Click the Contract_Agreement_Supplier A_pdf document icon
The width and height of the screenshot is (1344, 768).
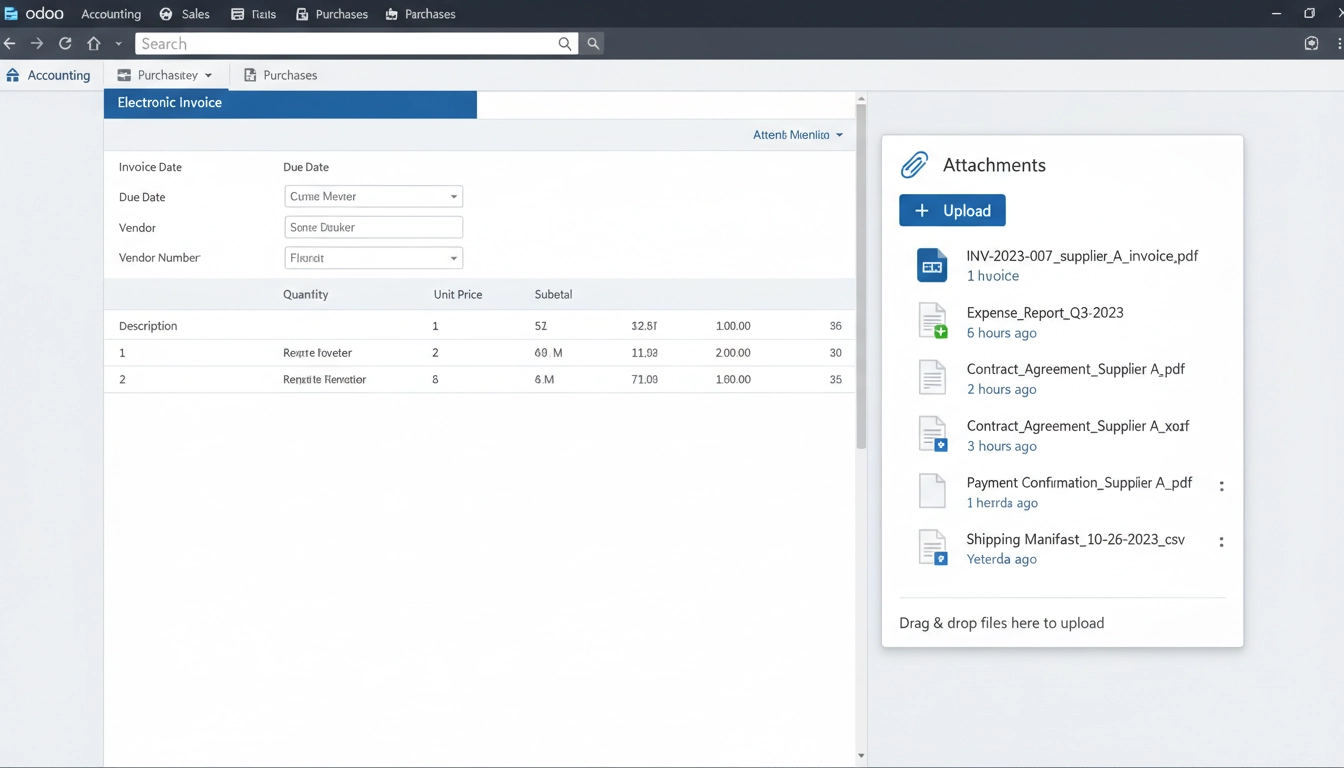[932, 378]
